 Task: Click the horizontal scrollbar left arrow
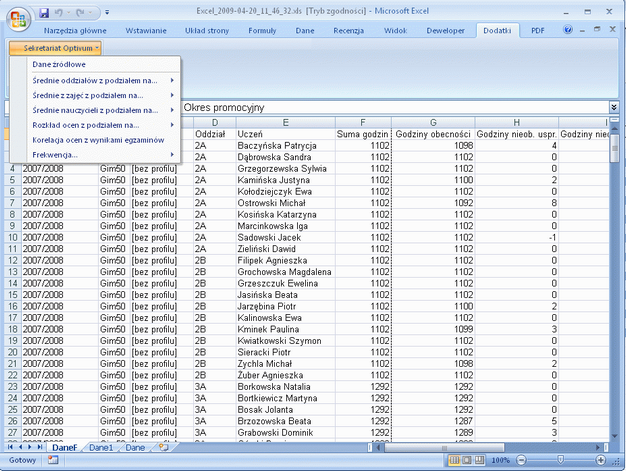point(378,447)
